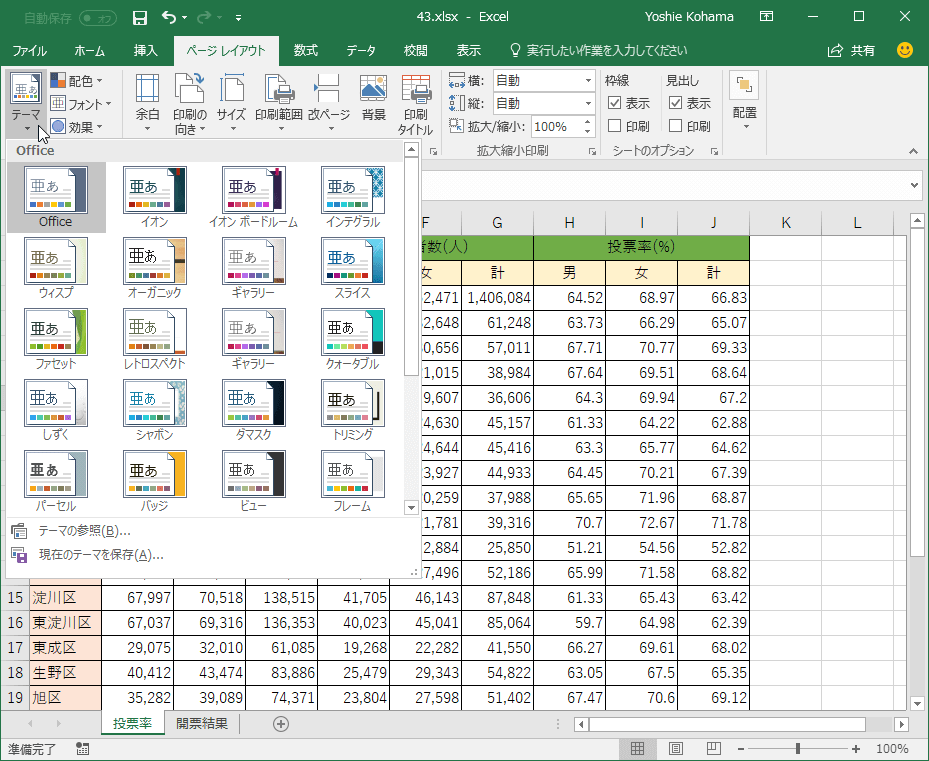Viewport: 929px width, 761px height.
Task: Toggle the 自動保存 (AutoSave) switch
Action: pyautogui.click(x=97, y=17)
